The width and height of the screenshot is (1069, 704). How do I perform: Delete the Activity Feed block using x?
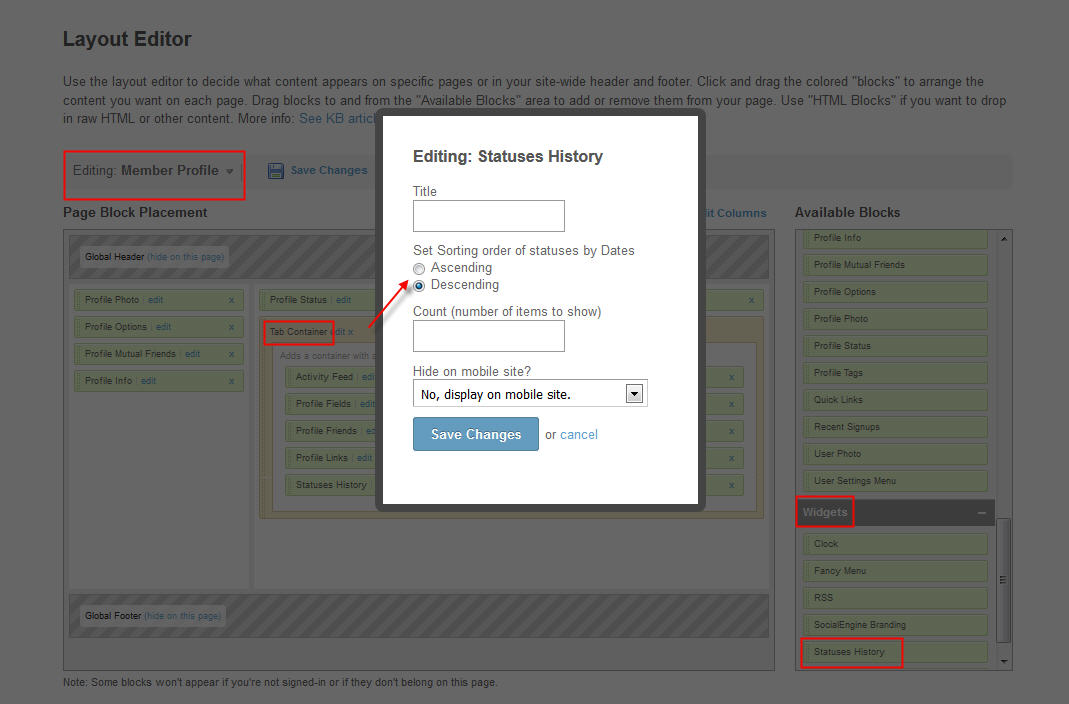(731, 377)
